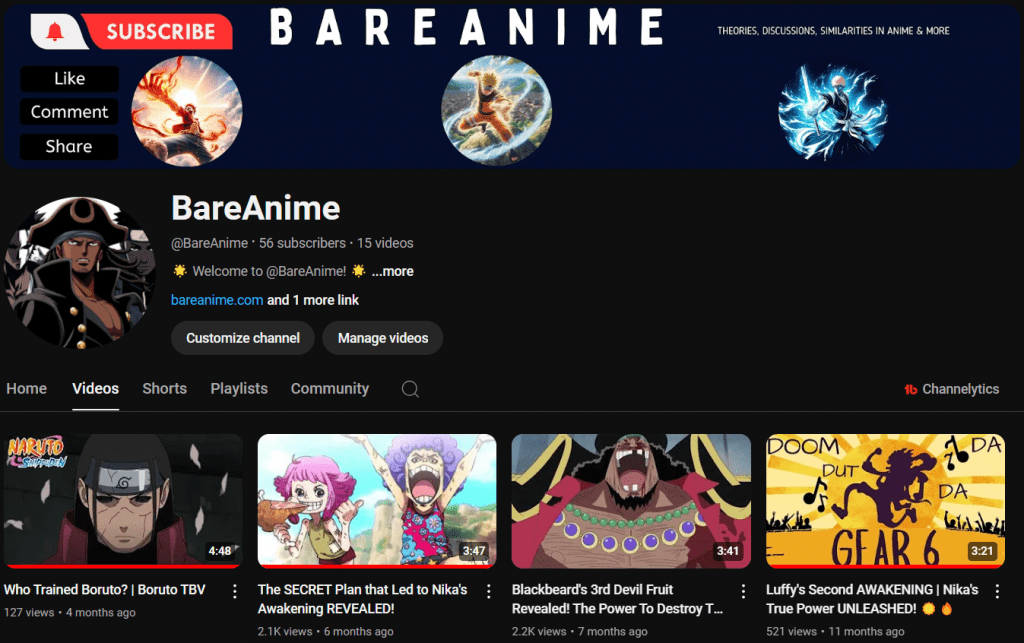Click '2.1K views • 6 months ago' text

325,632
